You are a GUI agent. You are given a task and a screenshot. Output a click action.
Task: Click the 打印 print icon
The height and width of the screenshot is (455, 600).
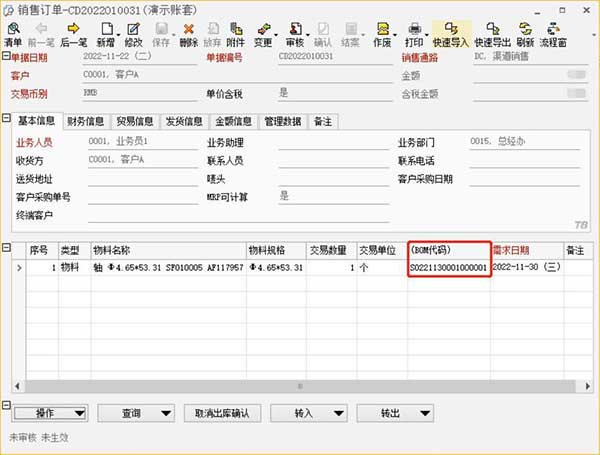tap(414, 34)
